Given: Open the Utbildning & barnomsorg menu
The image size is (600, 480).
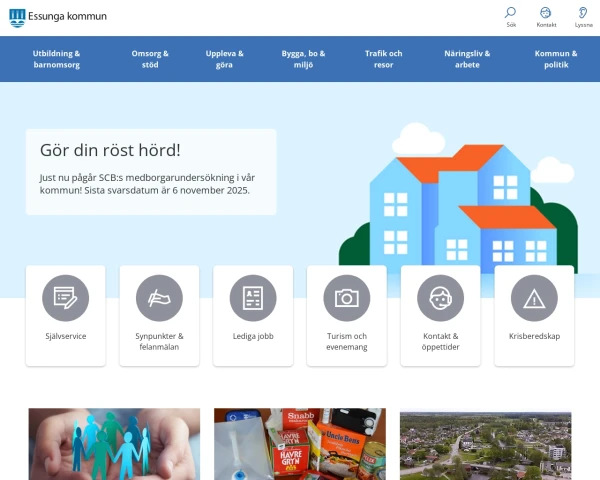Looking at the screenshot, I should tap(56, 59).
